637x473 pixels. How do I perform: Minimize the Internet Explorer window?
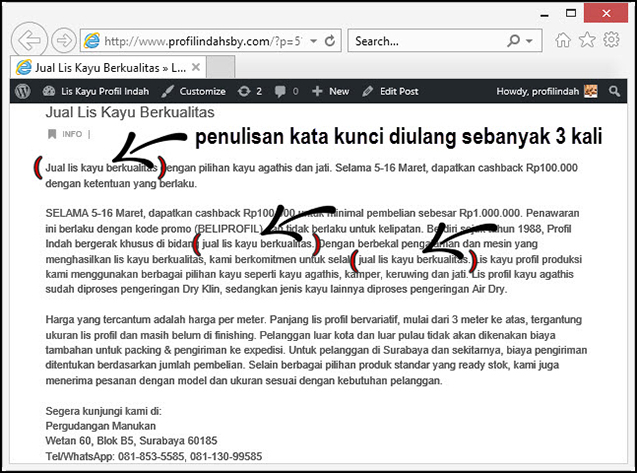pos(545,14)
